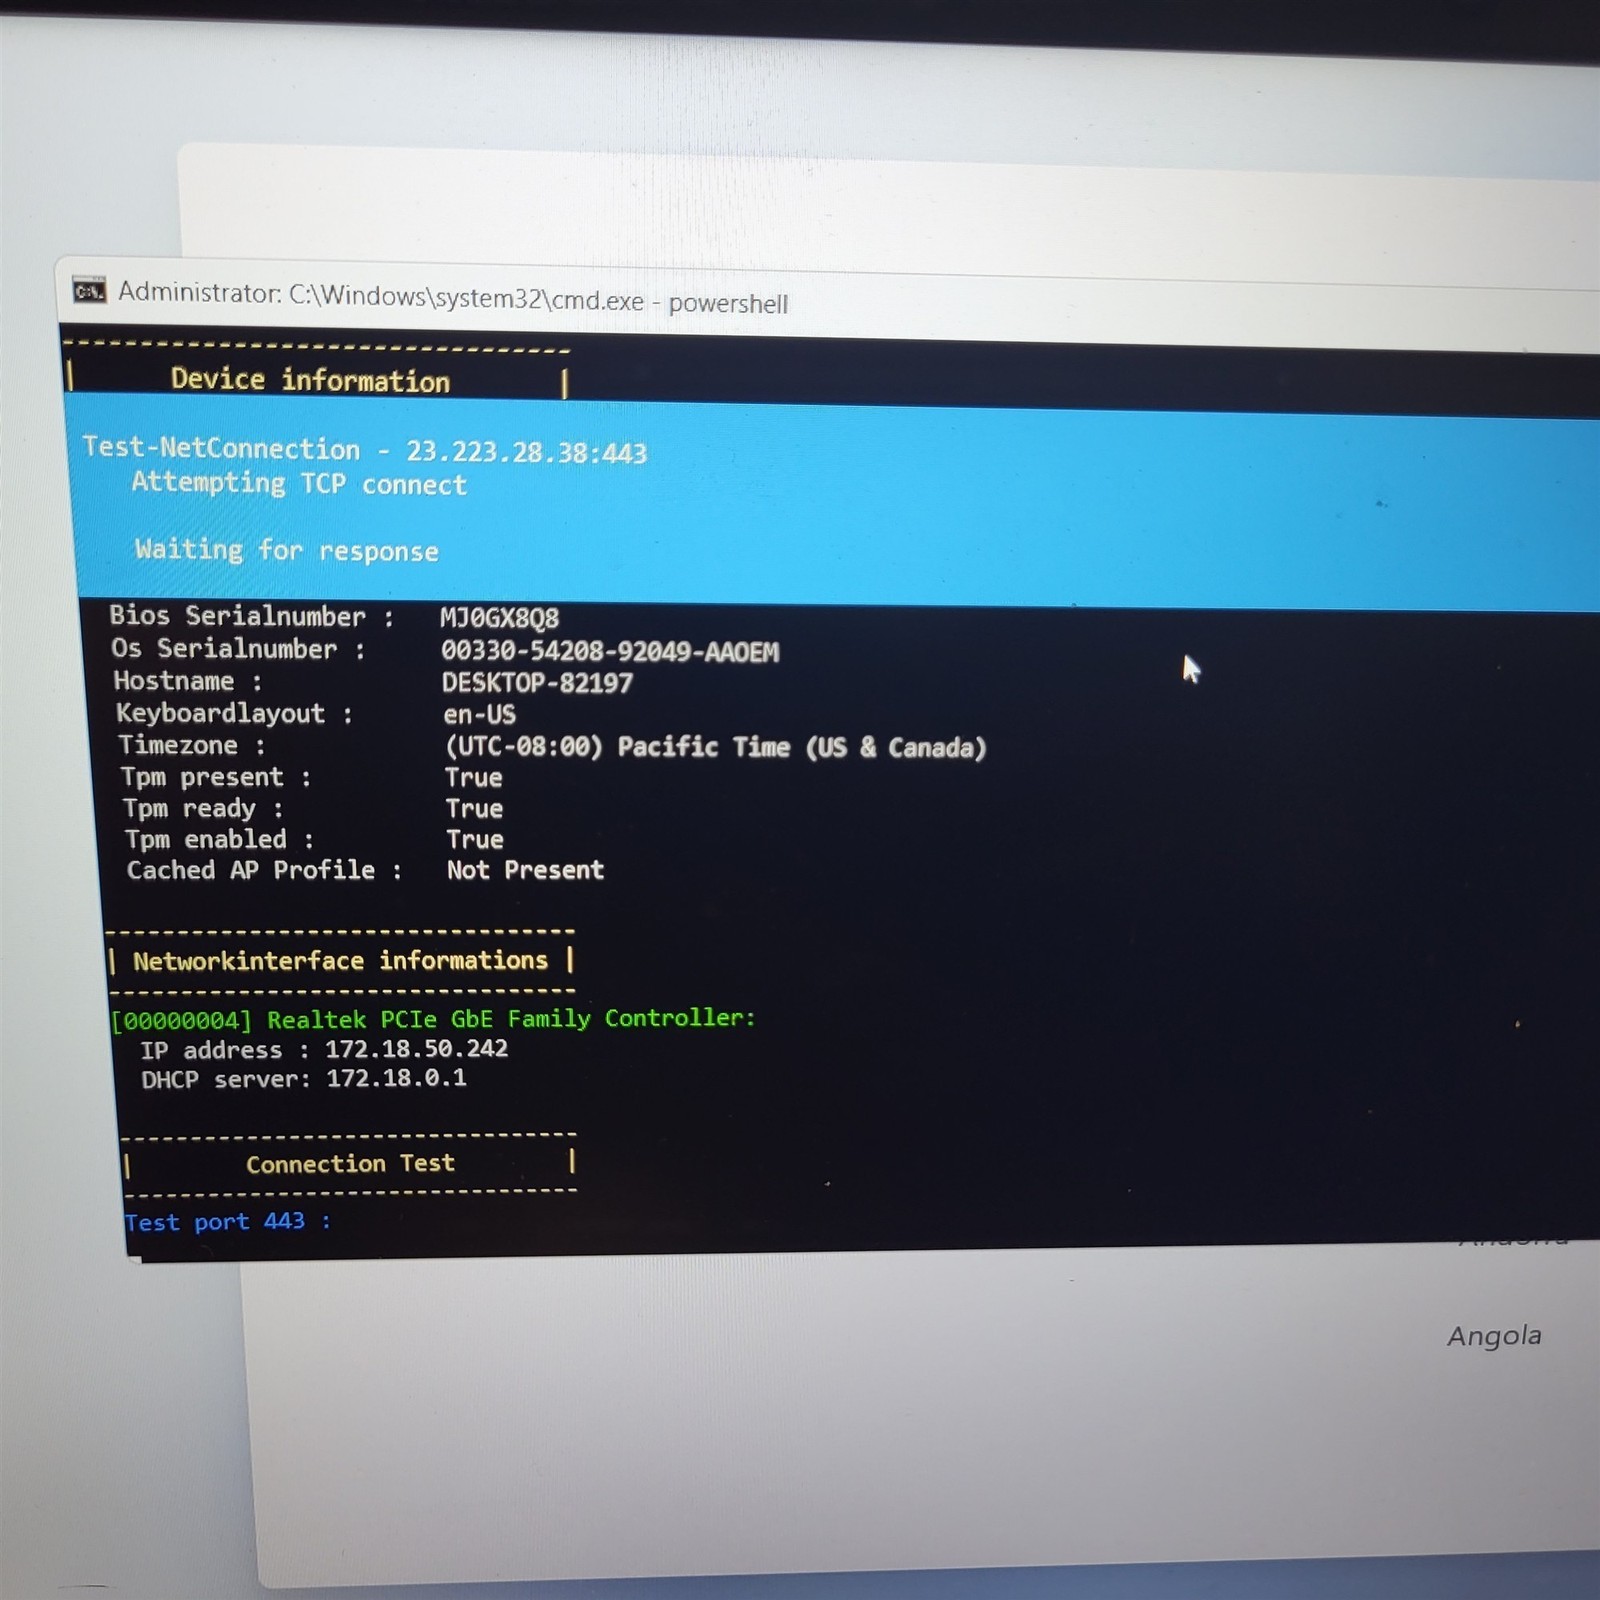
Task: Select the True value for Tpm ready
Action: pyautogui.click(x=475, y=809)
